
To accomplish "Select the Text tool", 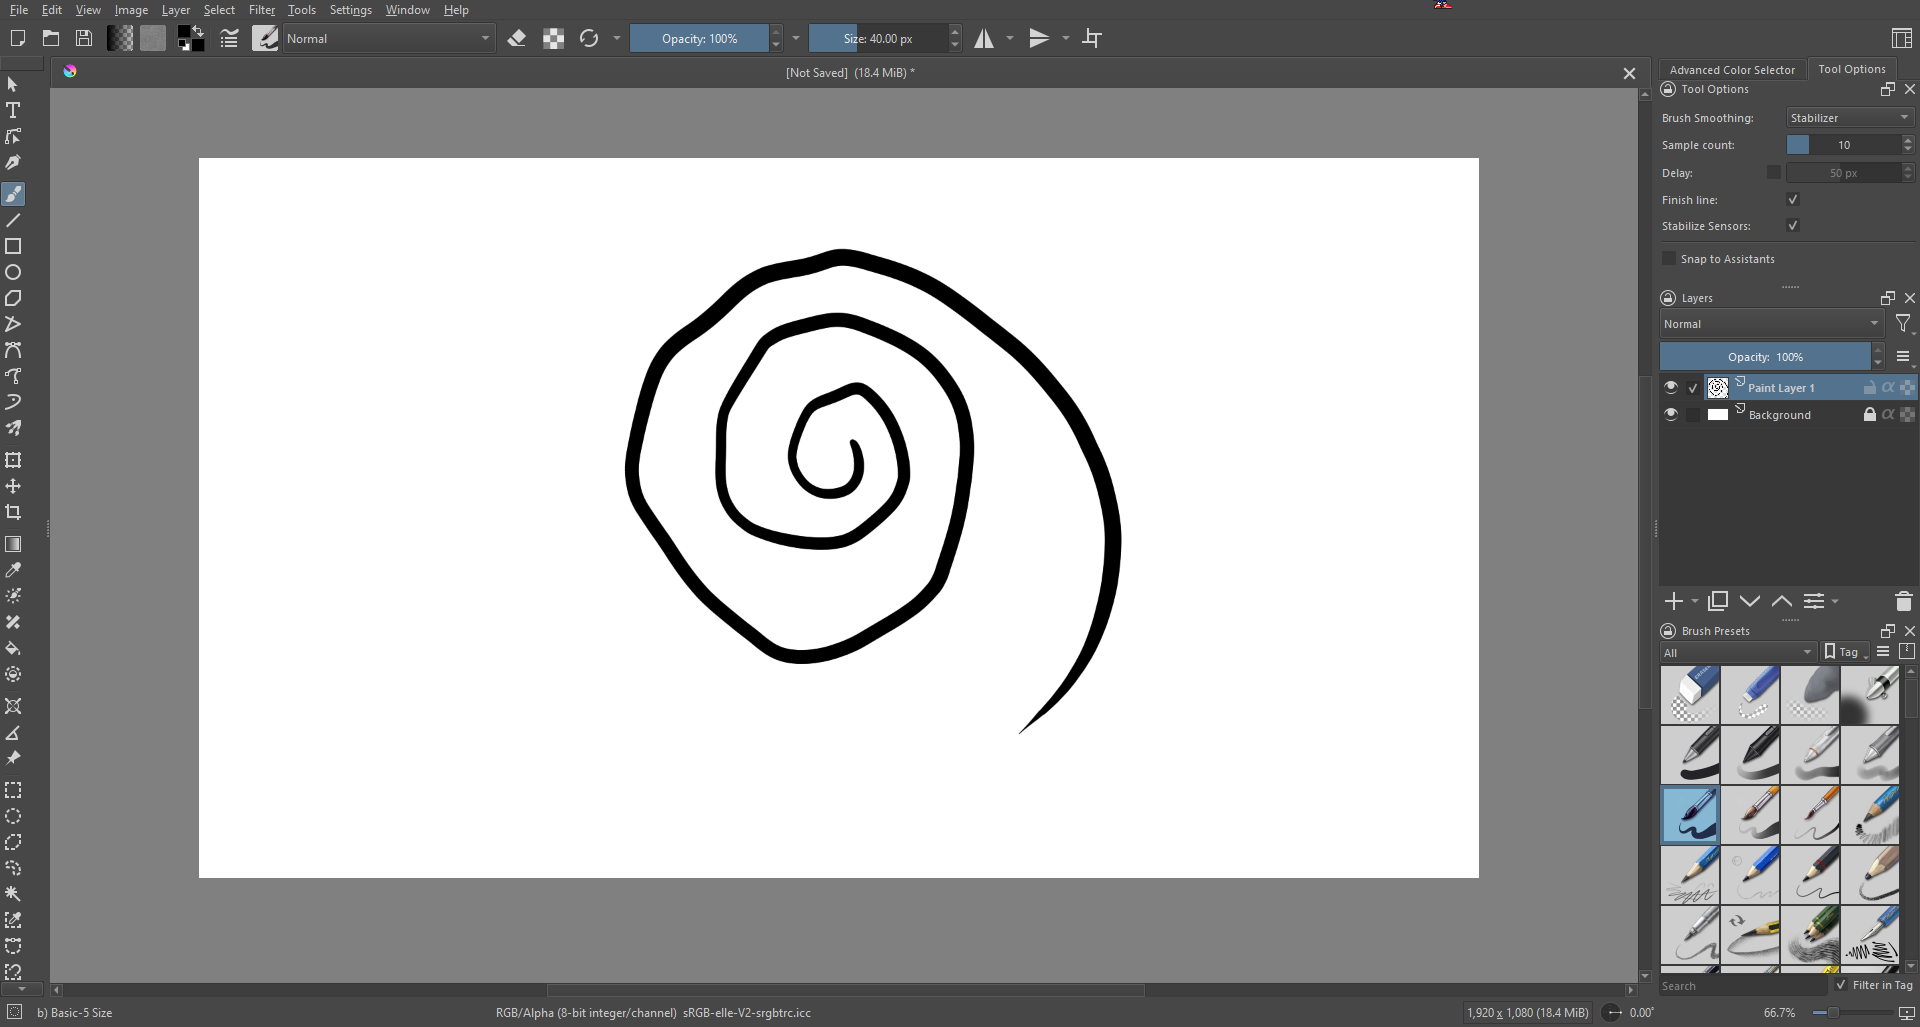I will pyautogui.click(x=14, y=110).
